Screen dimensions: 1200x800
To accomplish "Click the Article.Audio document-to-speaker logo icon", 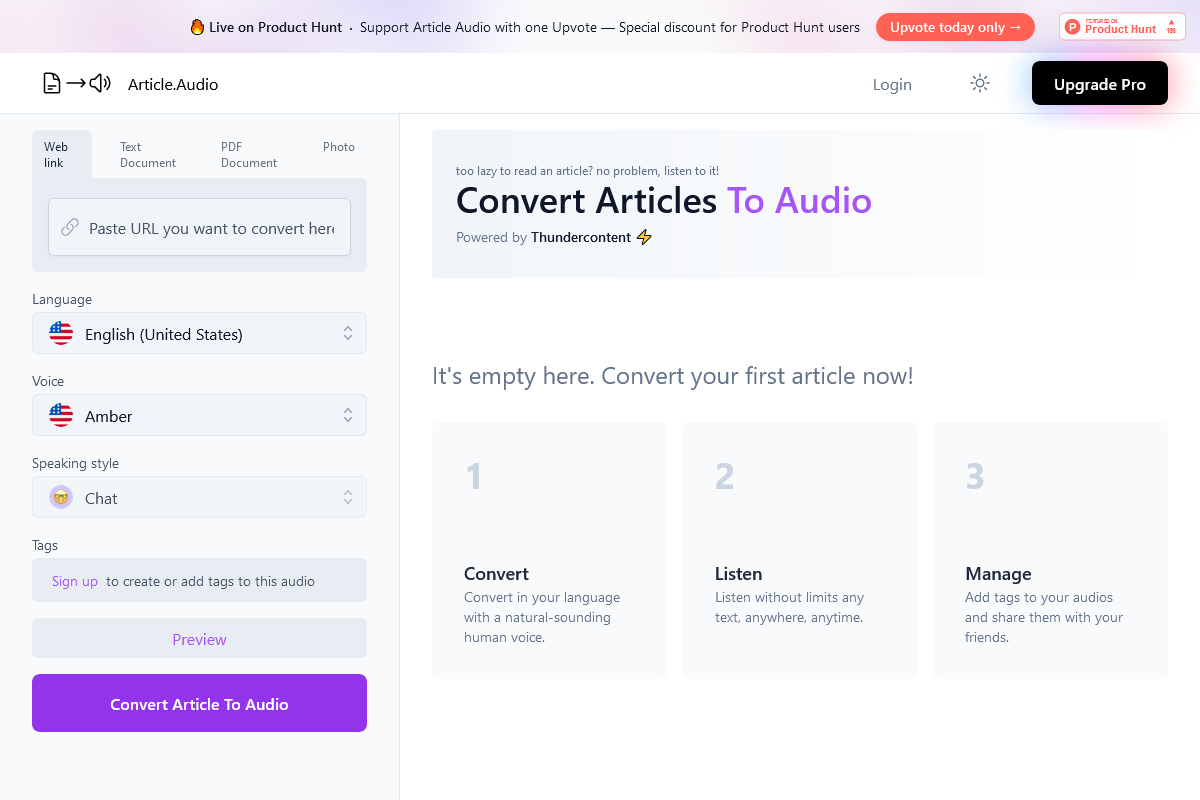I will tap(75, 83).
